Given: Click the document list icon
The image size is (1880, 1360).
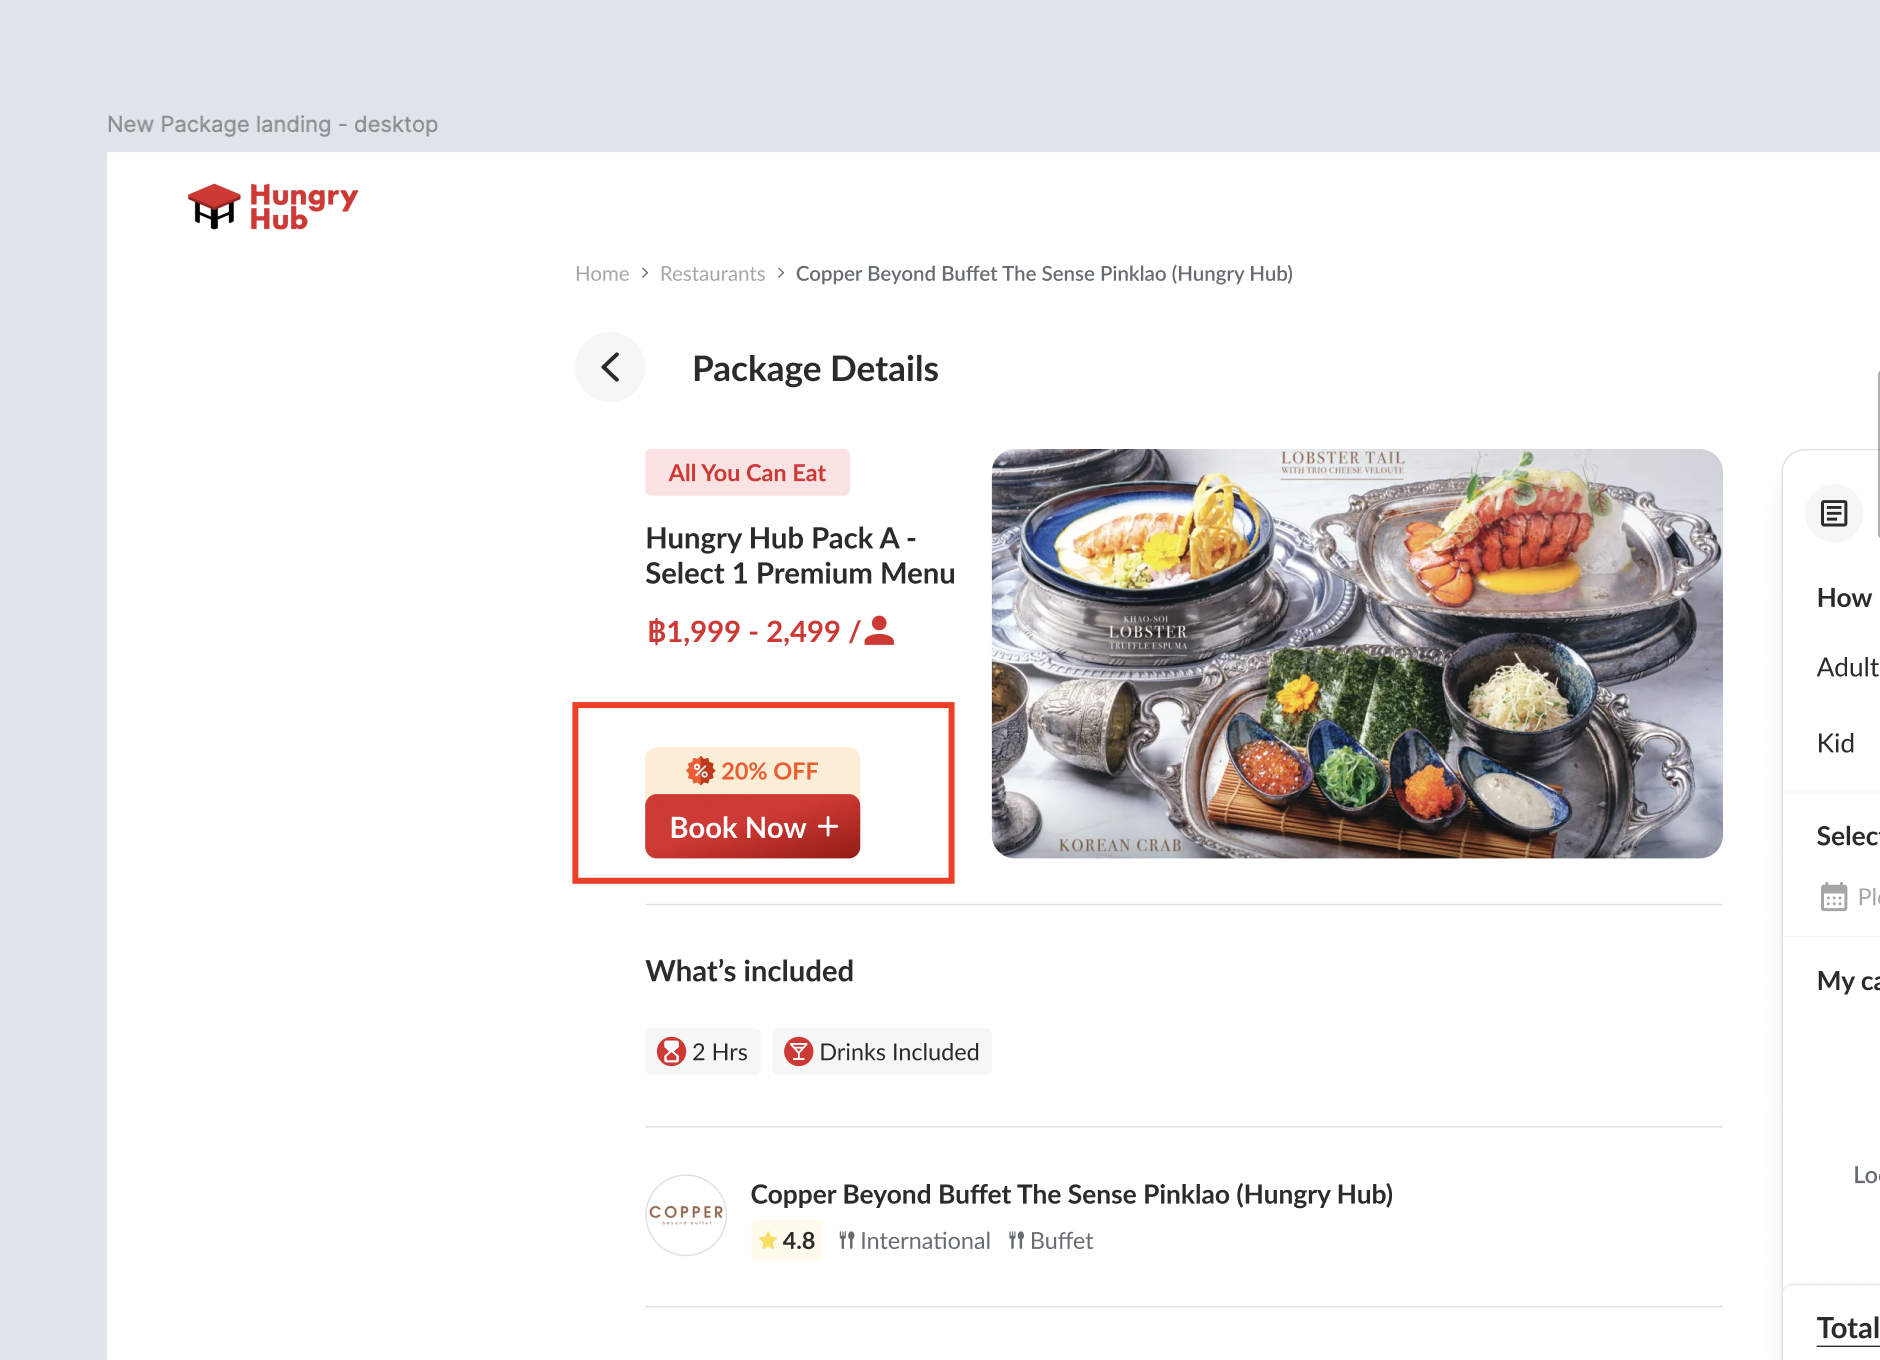Looking at the screenshot, I should pos(1833,514).
